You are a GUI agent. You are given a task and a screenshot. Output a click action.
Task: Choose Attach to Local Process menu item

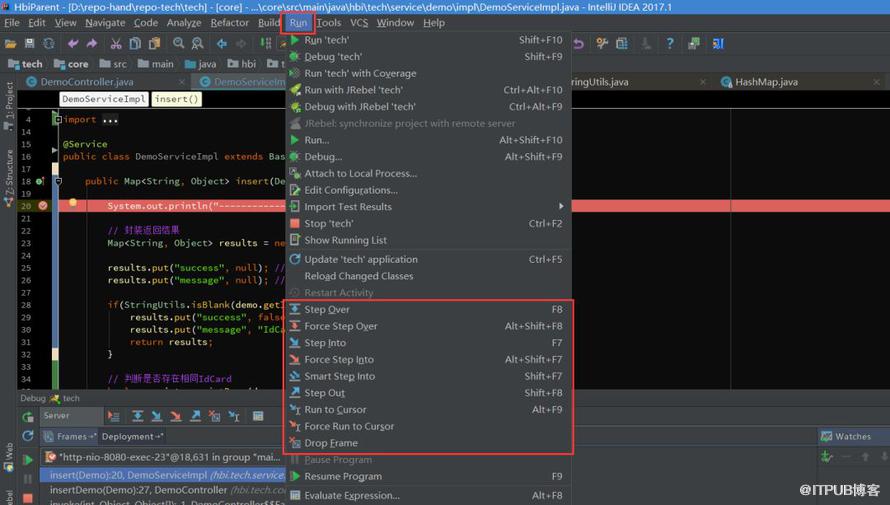(x=429, y=174)
